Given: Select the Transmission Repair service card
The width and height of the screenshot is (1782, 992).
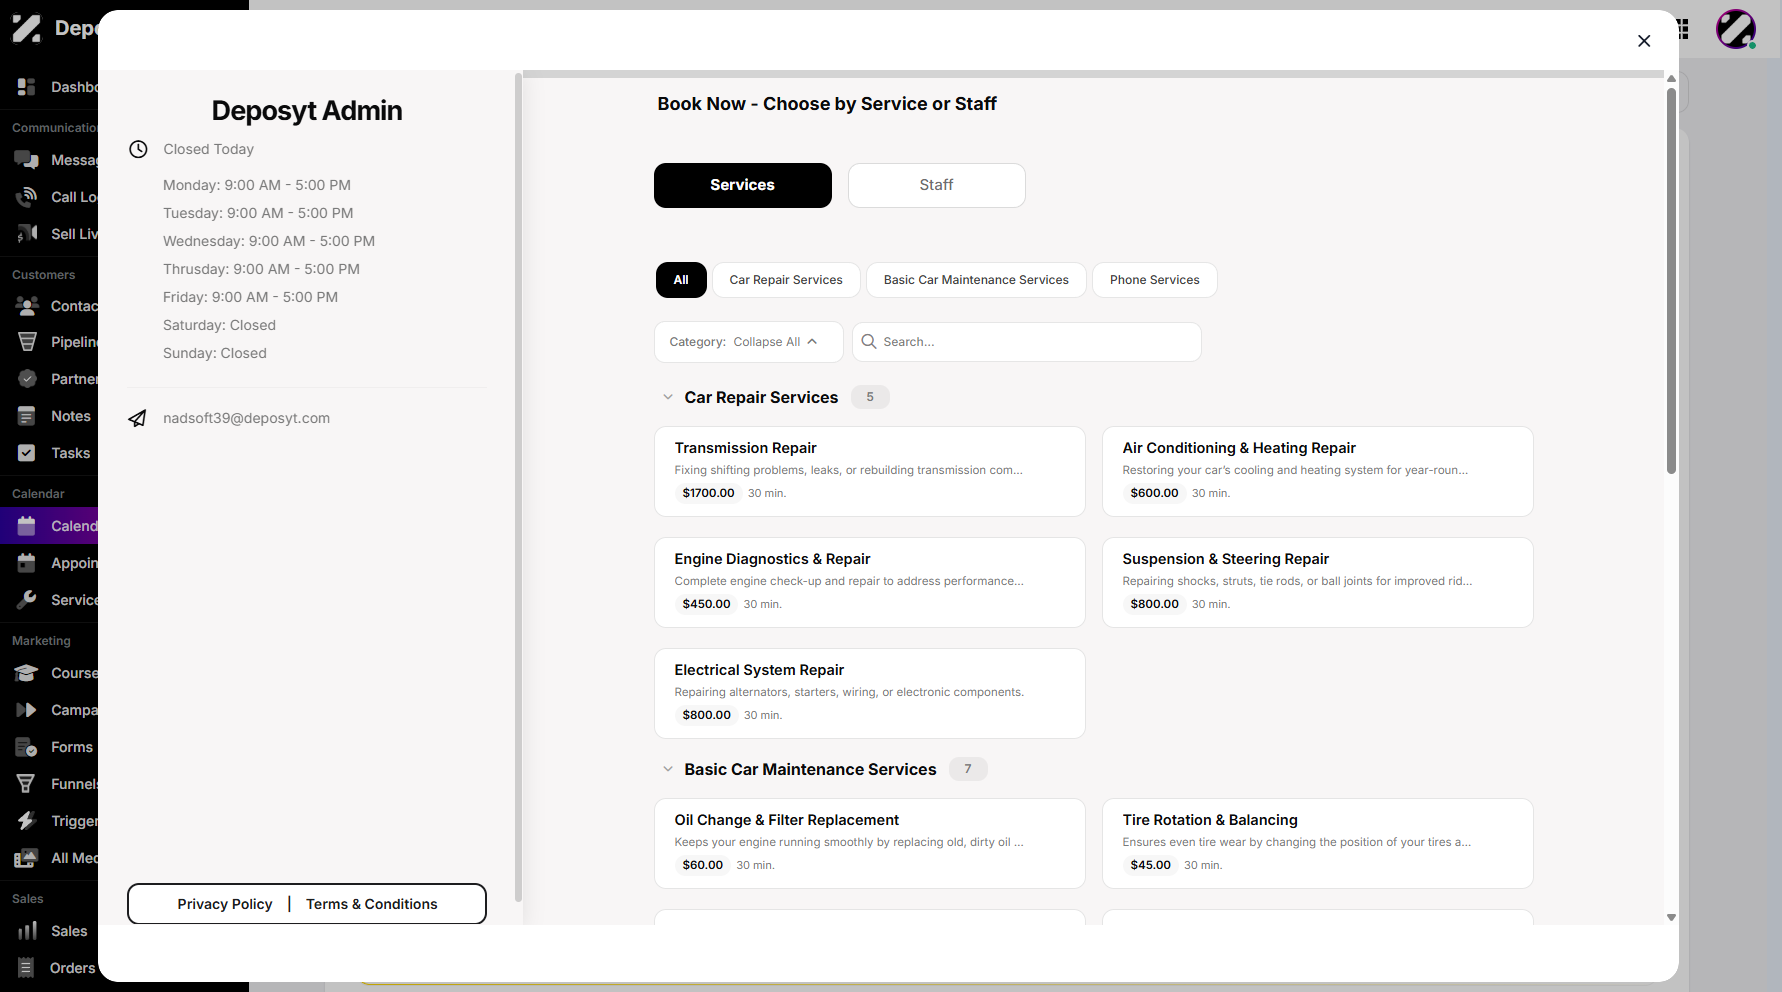Looking at the screenshot, I should coord(870,471).
